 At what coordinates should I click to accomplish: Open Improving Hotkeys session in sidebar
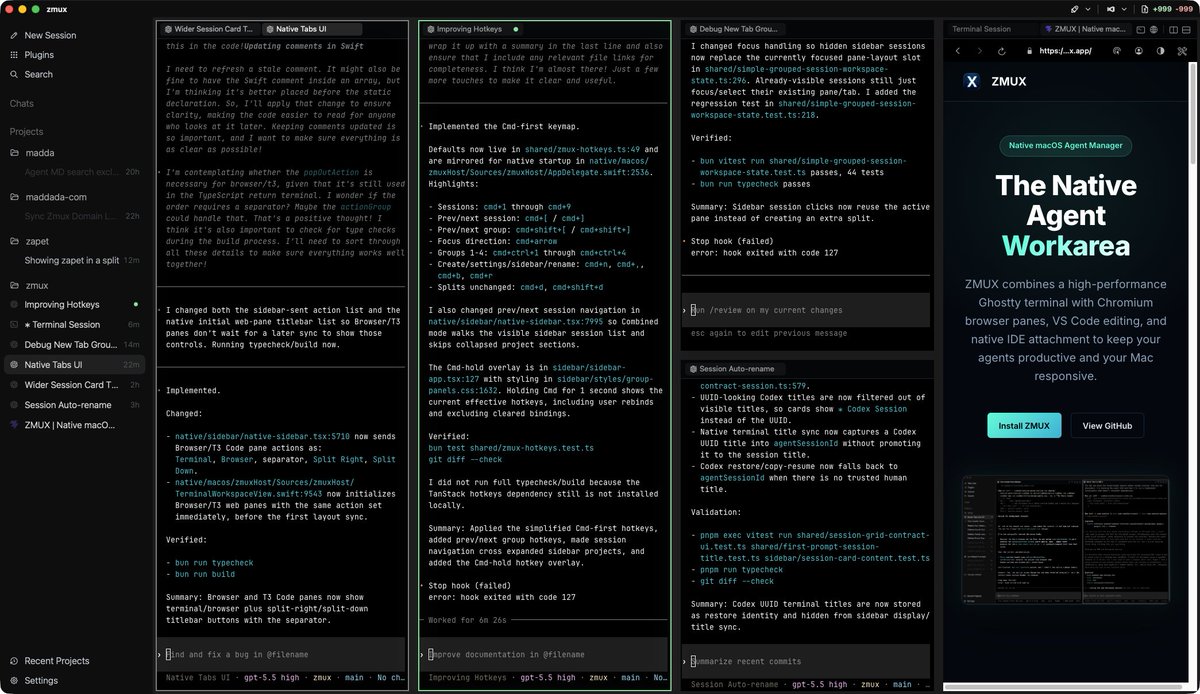75,304
